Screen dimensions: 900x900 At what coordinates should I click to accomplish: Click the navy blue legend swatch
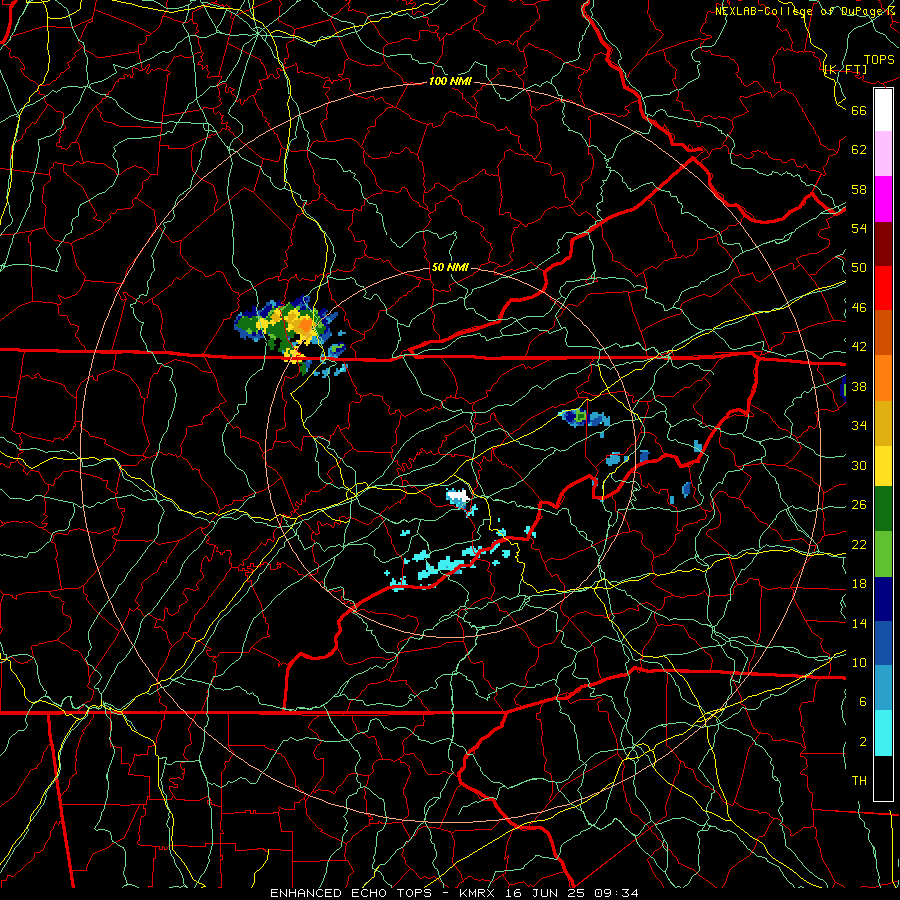tap(883, 599)
